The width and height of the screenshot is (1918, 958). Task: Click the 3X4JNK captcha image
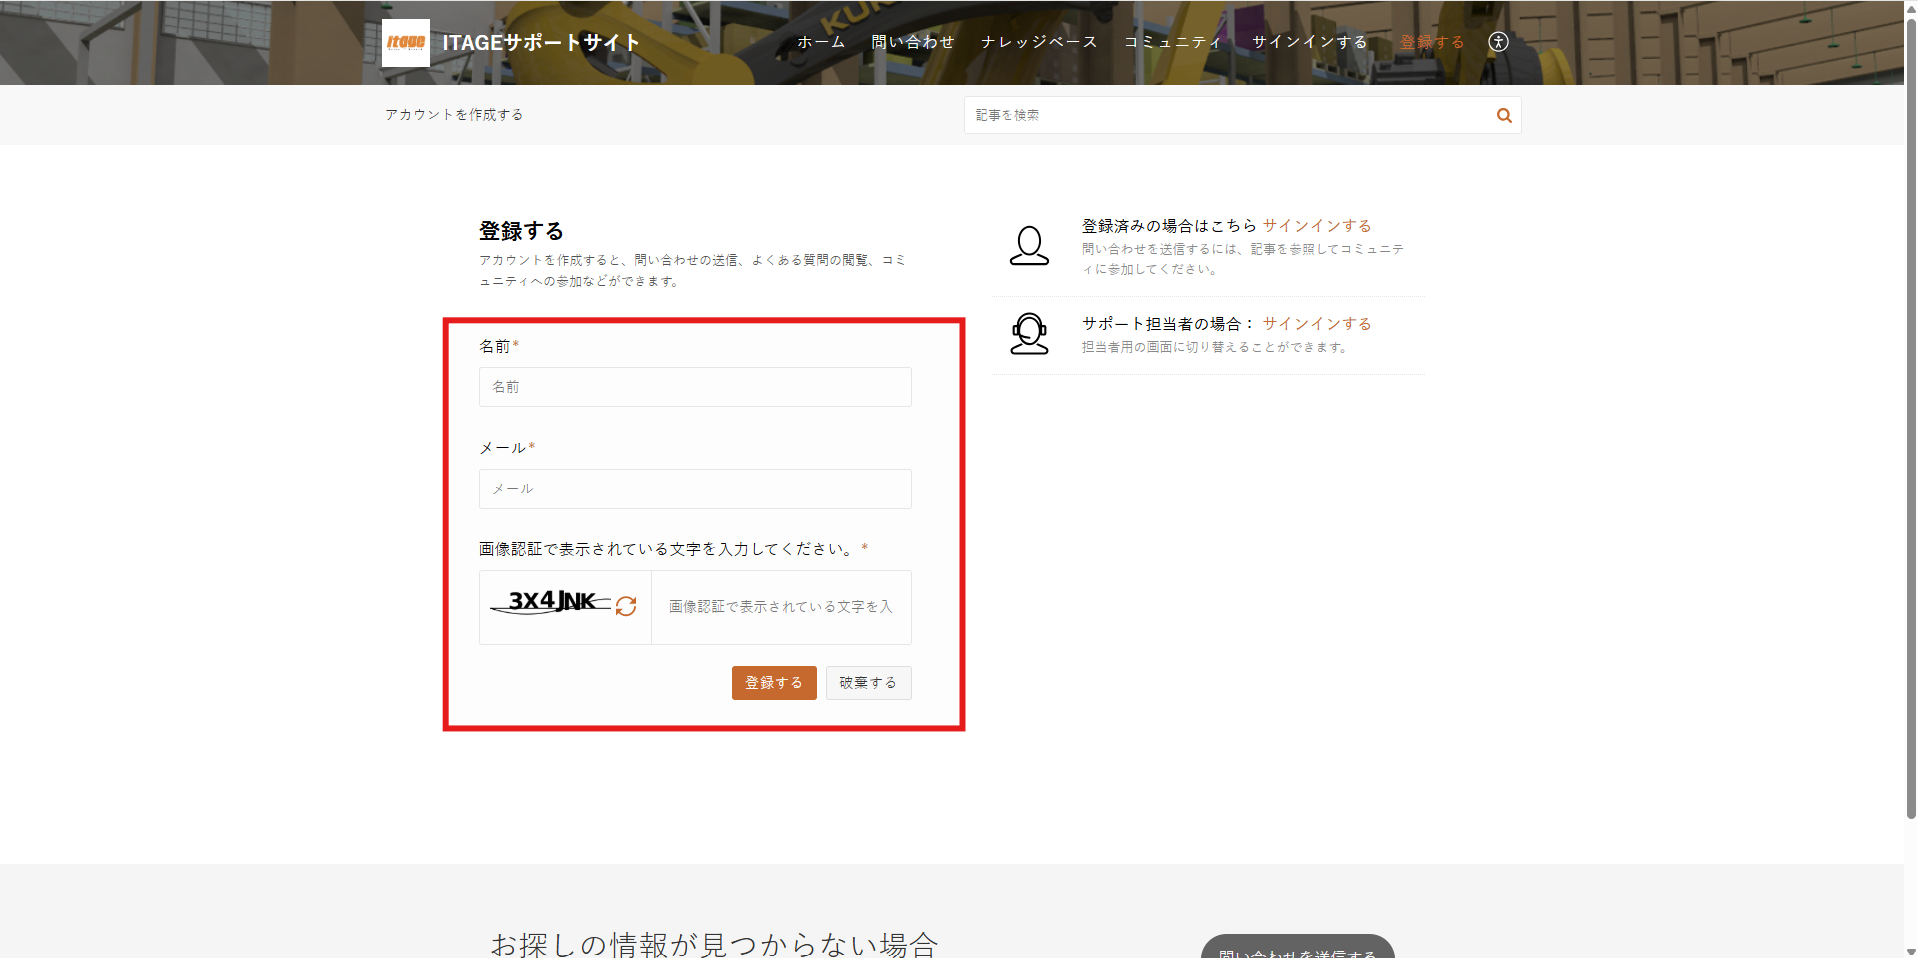tap(552, 602)
